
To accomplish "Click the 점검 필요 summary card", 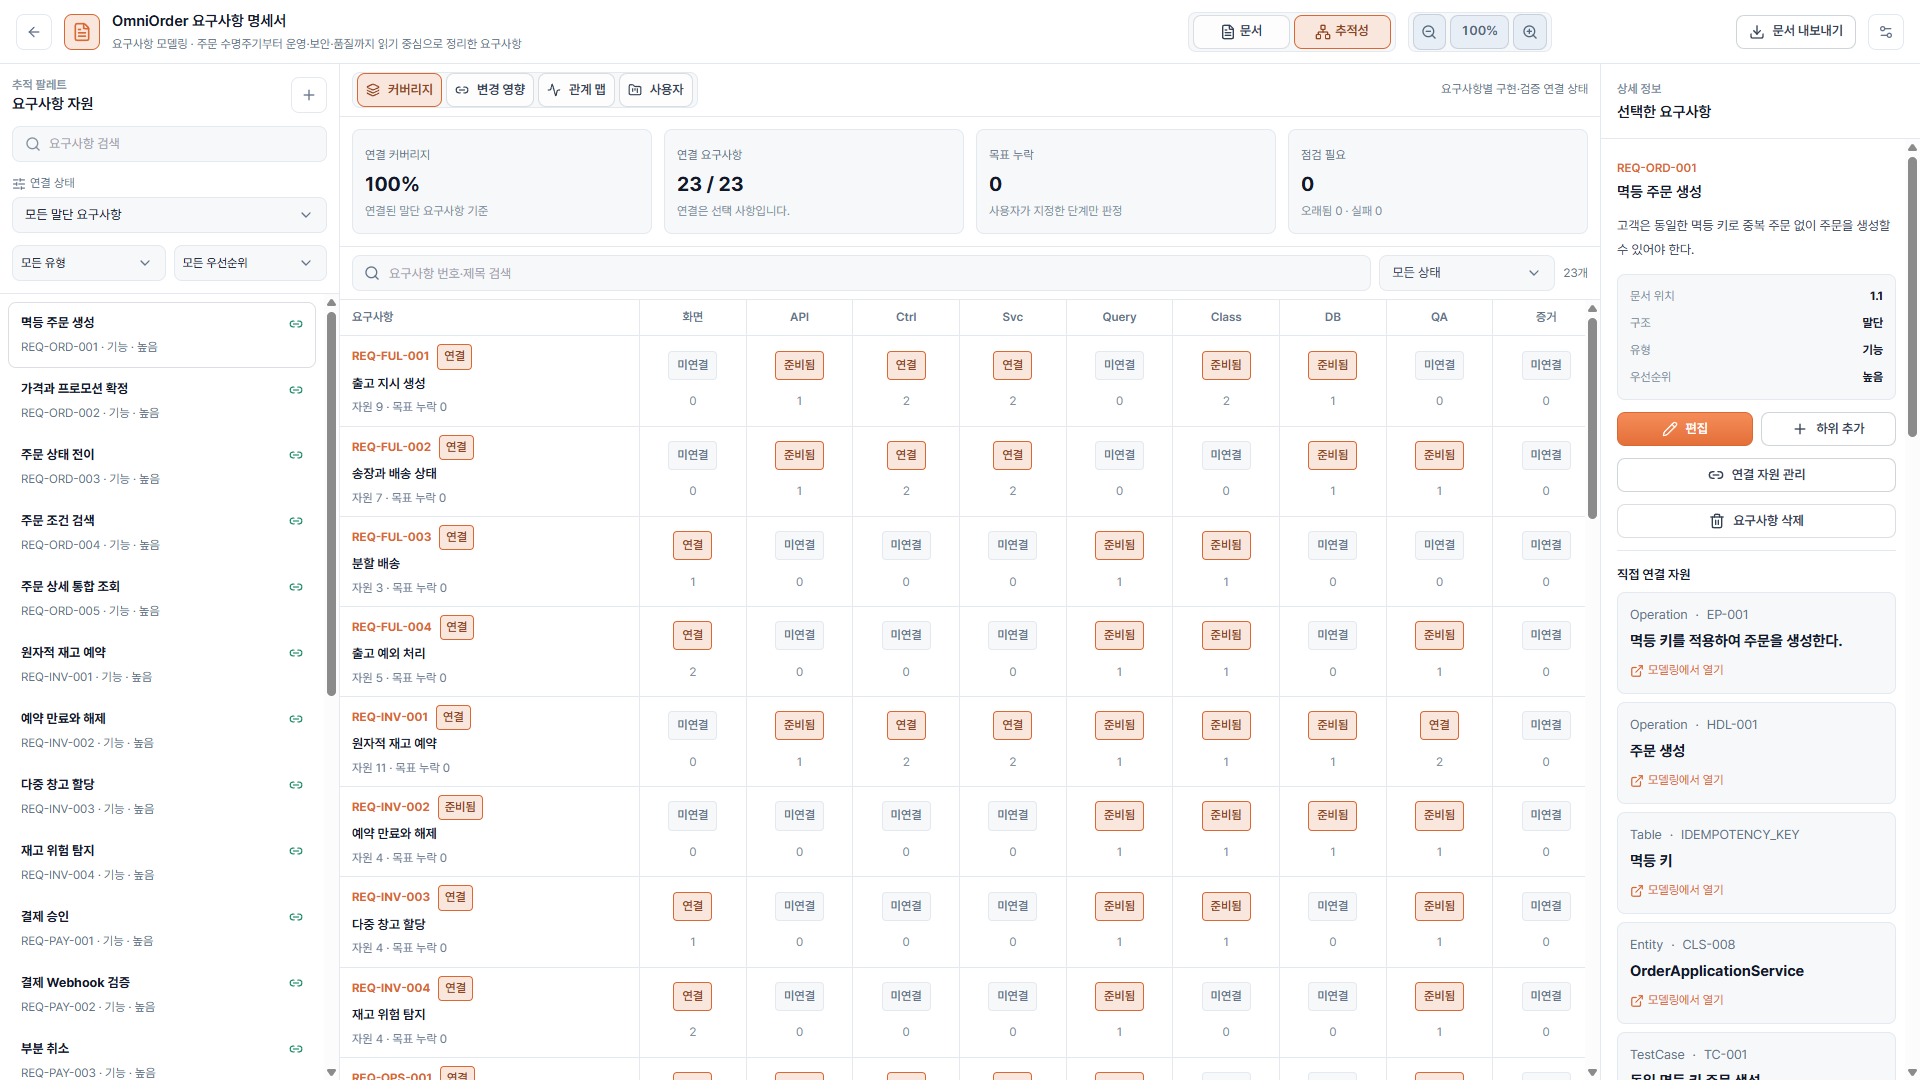I will click(x=1438, y=182).
